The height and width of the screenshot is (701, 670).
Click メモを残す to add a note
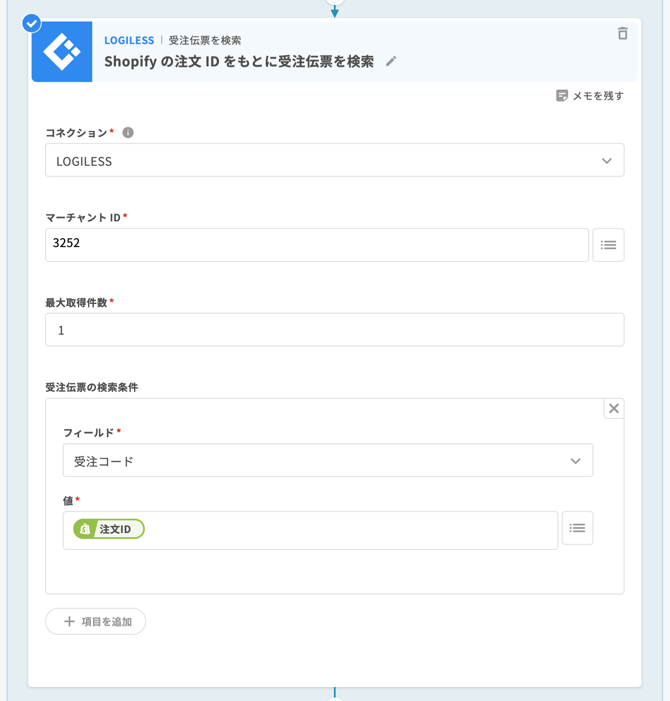coord(590,96)
